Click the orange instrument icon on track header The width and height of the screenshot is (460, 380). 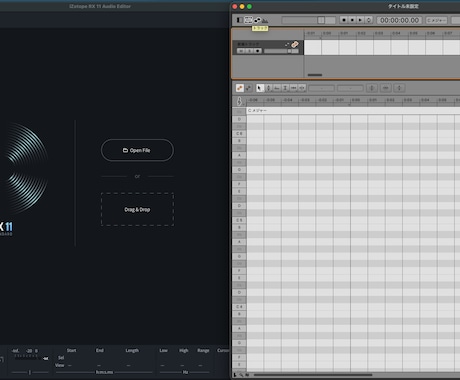pyautogui.click(x=295, y=44)
